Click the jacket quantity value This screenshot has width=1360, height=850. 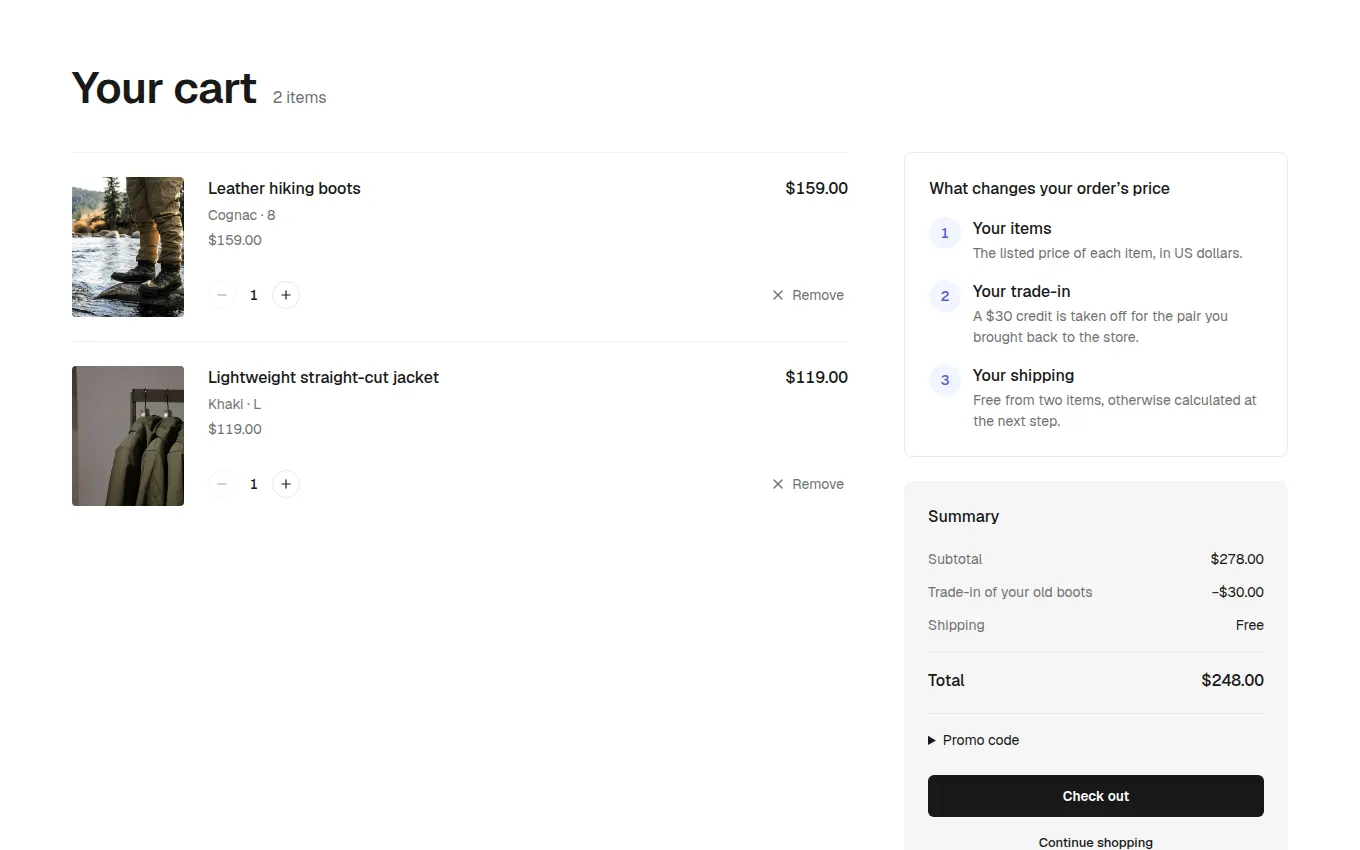pos(254,484)
